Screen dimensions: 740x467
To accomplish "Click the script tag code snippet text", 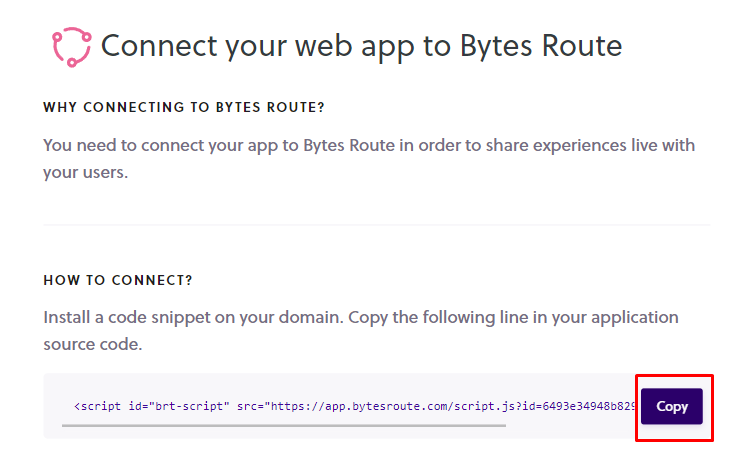I will pyautogui.click(x=354, y=406).
